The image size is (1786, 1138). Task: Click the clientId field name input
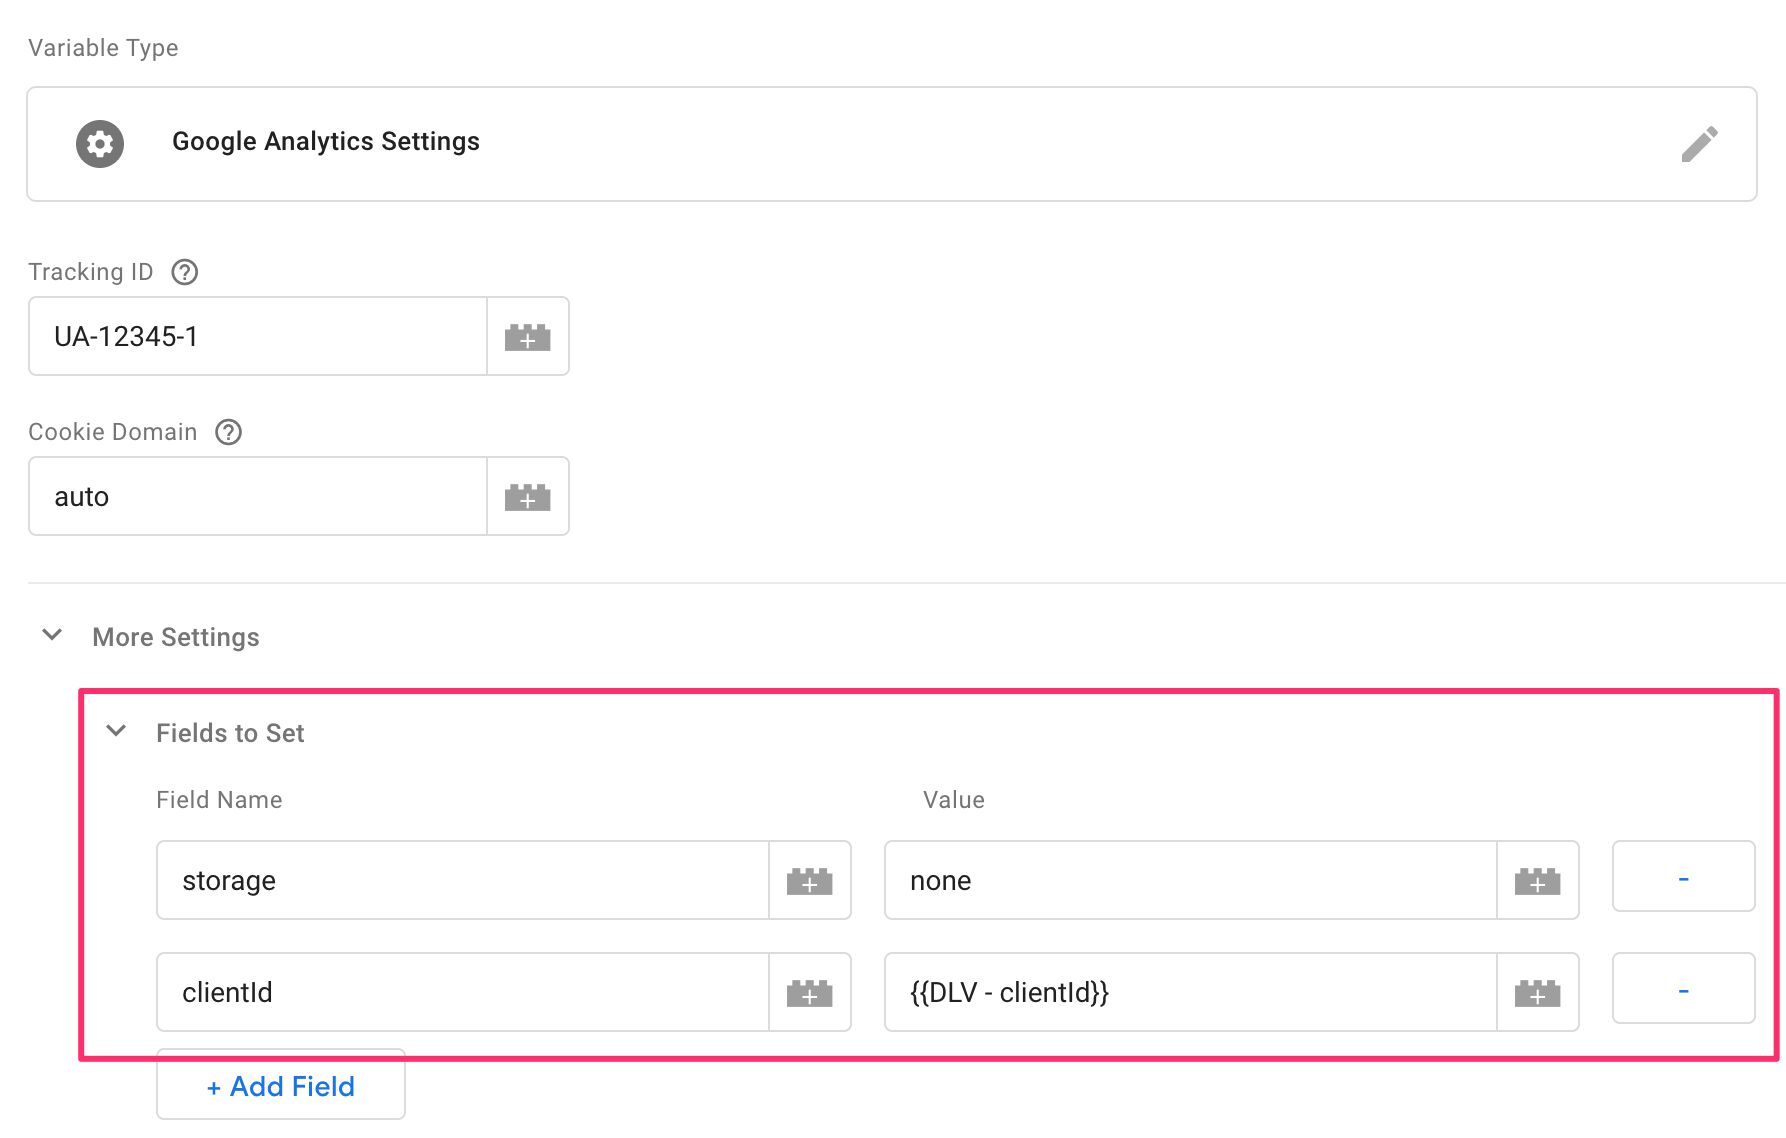tap(463, 993)
